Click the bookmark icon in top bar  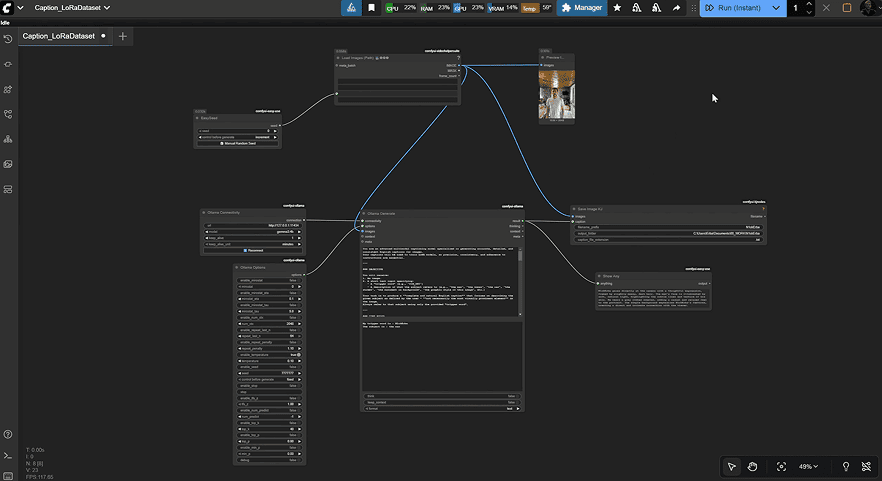tap(372, 8)
